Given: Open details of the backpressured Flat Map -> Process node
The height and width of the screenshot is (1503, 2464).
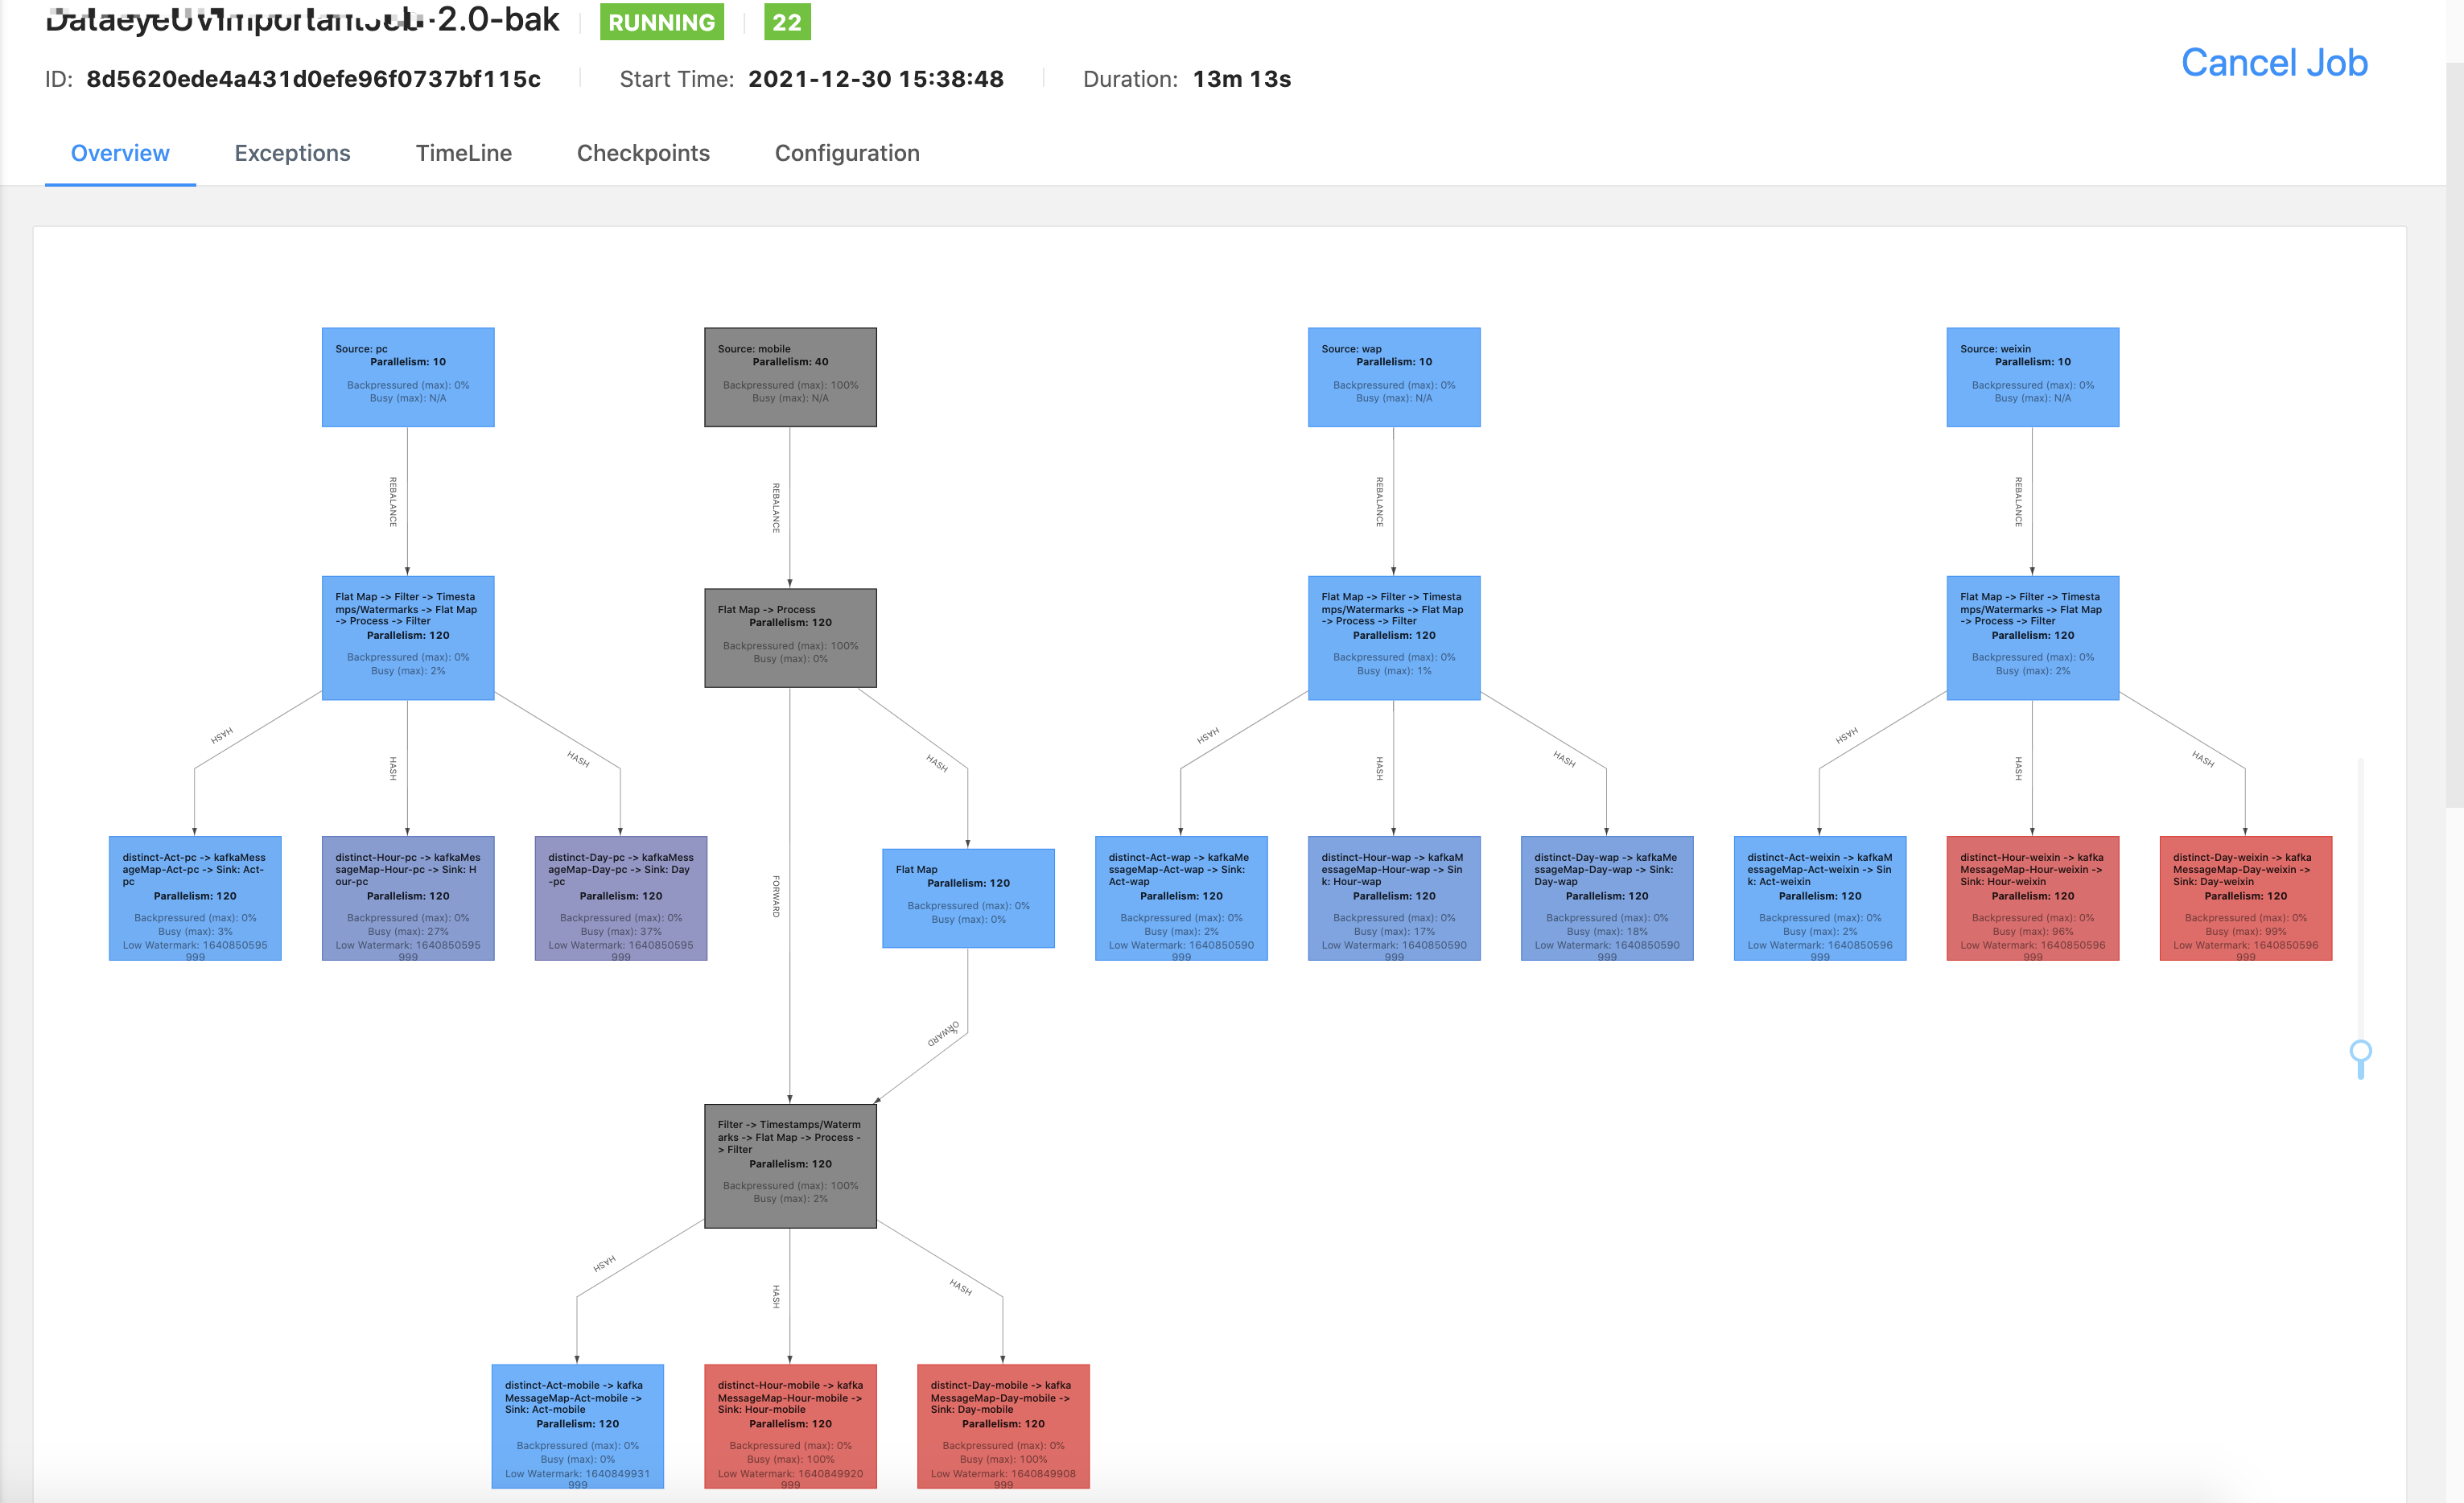Looking at the screenshot, I should coord(789,637).
